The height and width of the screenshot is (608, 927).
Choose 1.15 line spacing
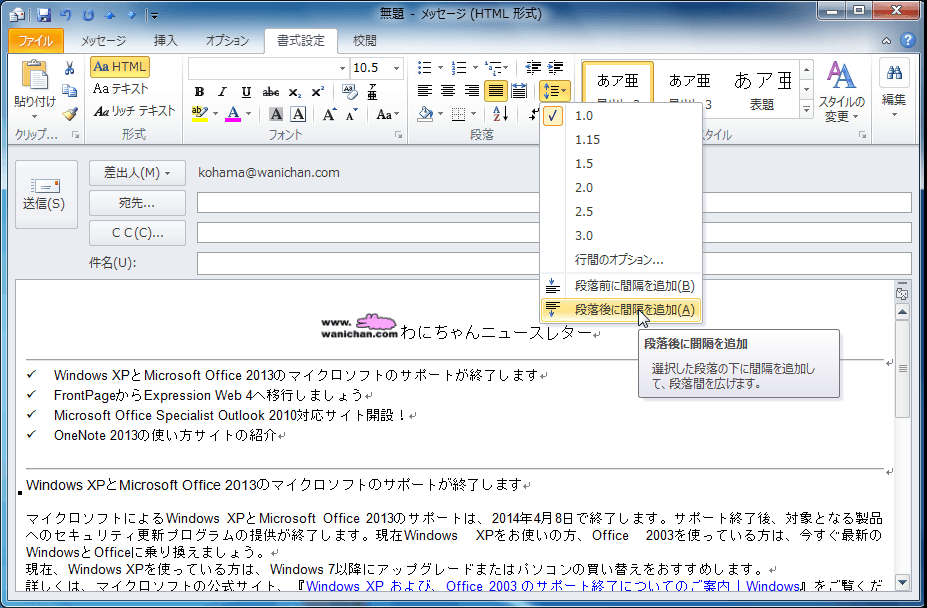[x=621, y=140]
